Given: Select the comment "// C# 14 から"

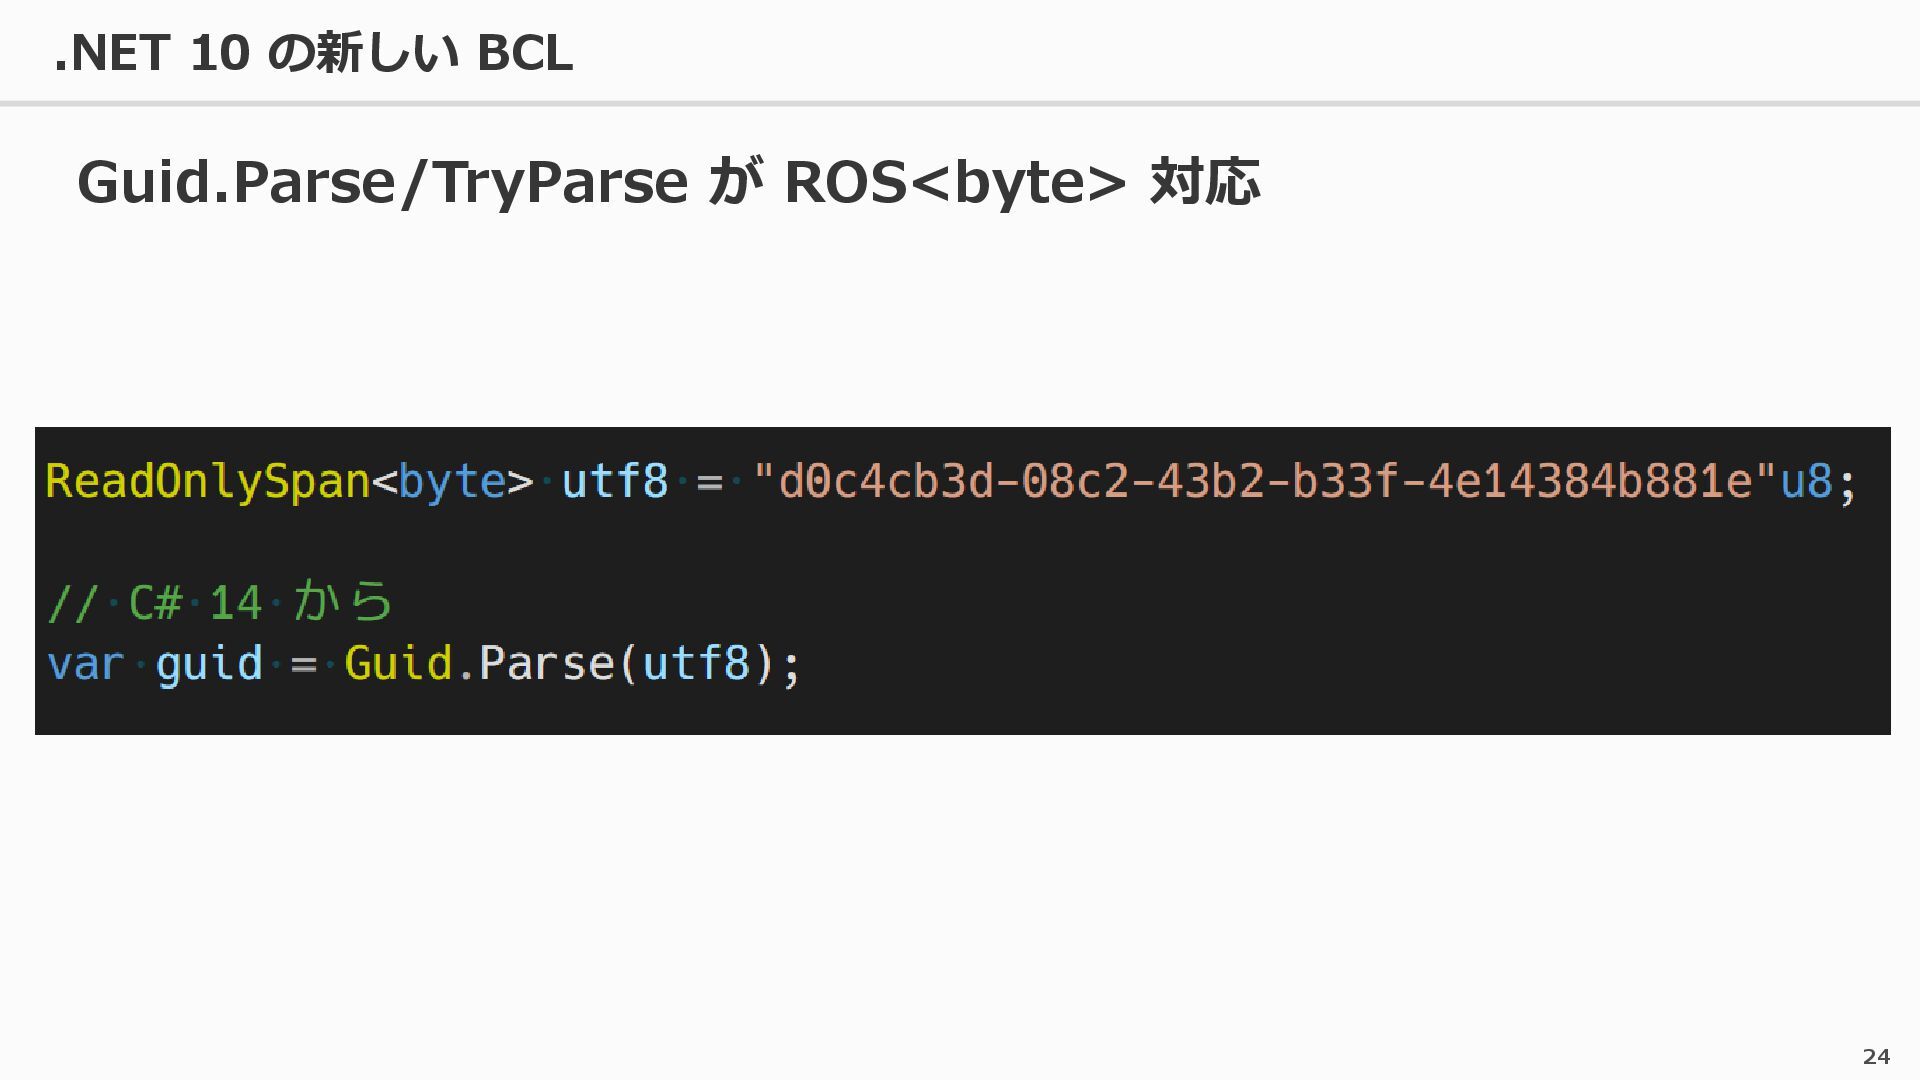Looking at the screenshot, I should coord(220,602).
